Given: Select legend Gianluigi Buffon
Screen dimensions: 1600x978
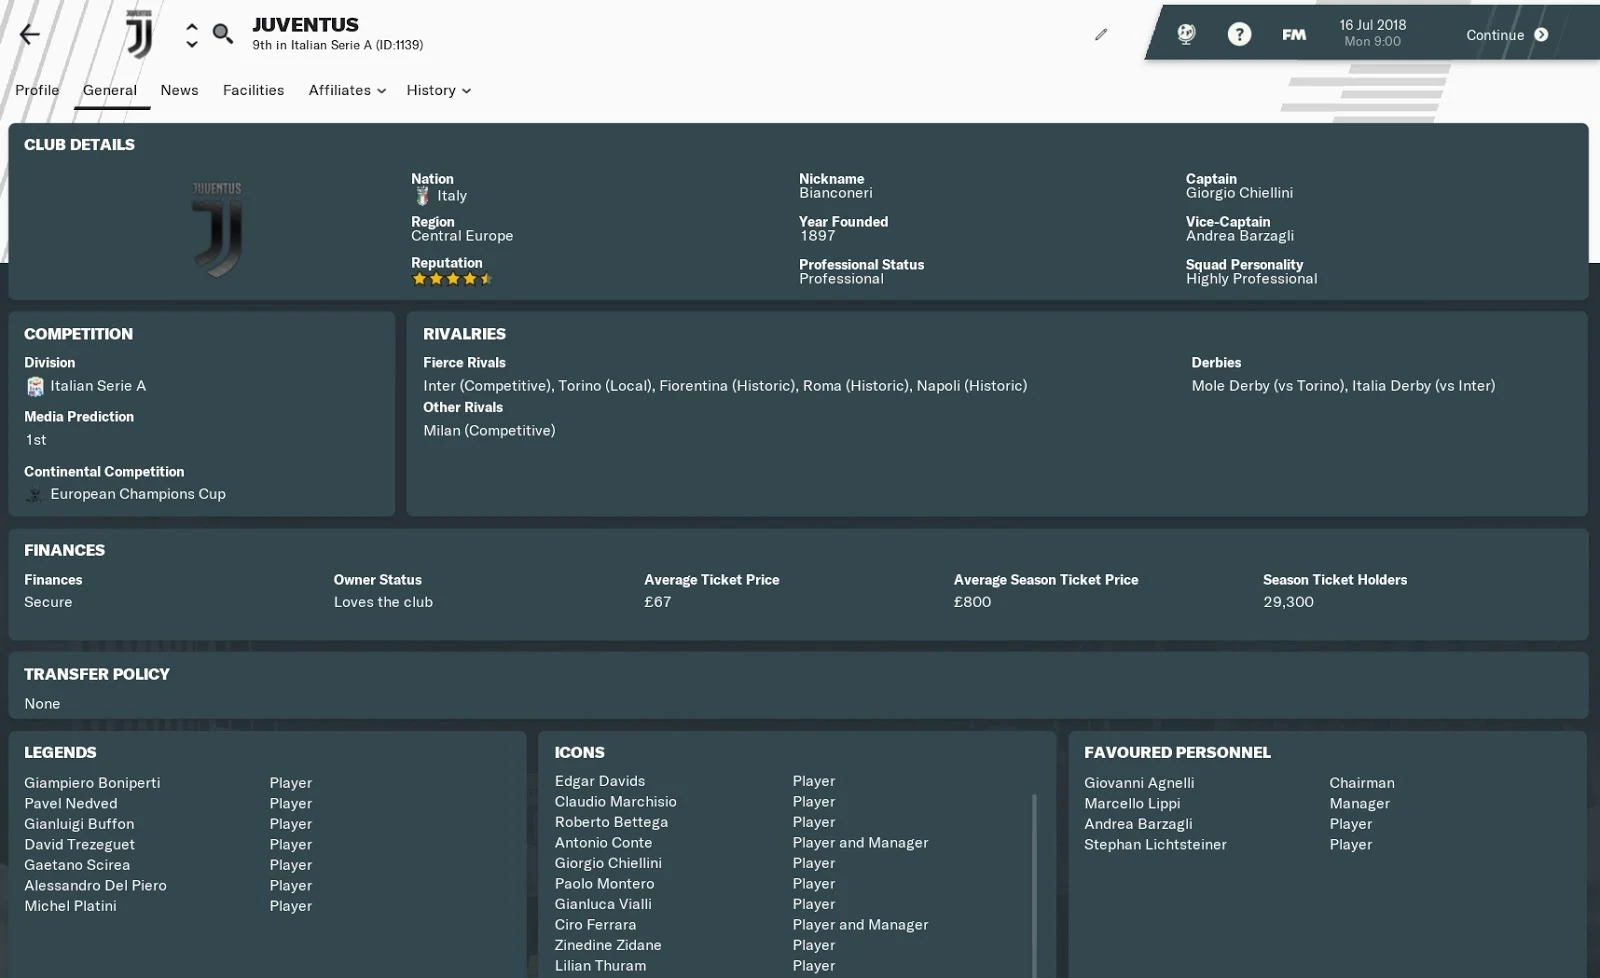Looking at the screenshot, I should [79, 824].
